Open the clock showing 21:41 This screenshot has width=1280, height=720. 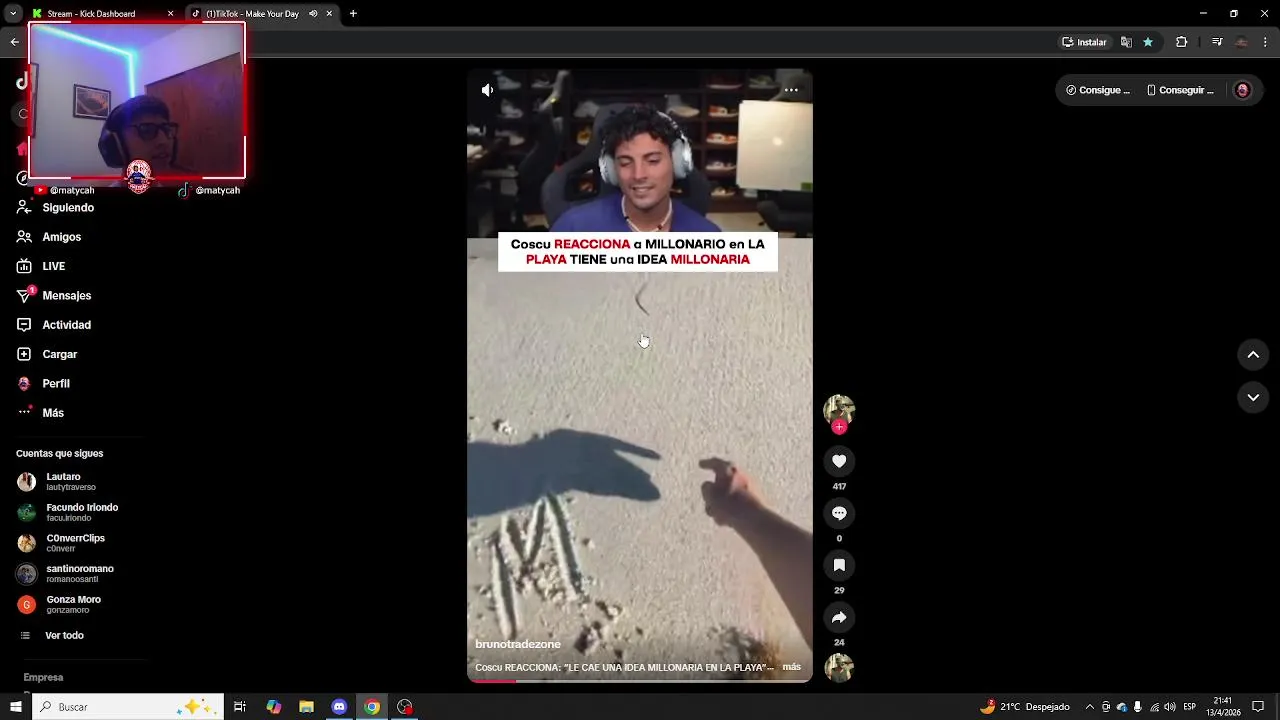tap(1222, 707)
